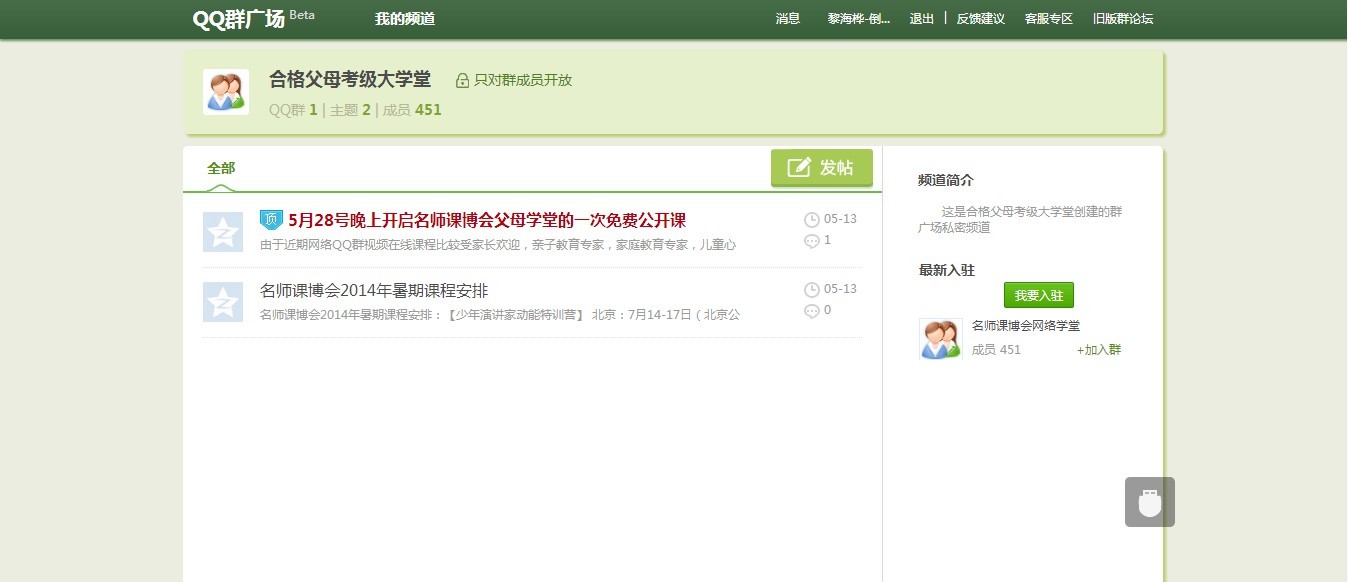Screen dimensions: 1348x582
Task: Click the second post's star avatar icon
Action: 222,302
